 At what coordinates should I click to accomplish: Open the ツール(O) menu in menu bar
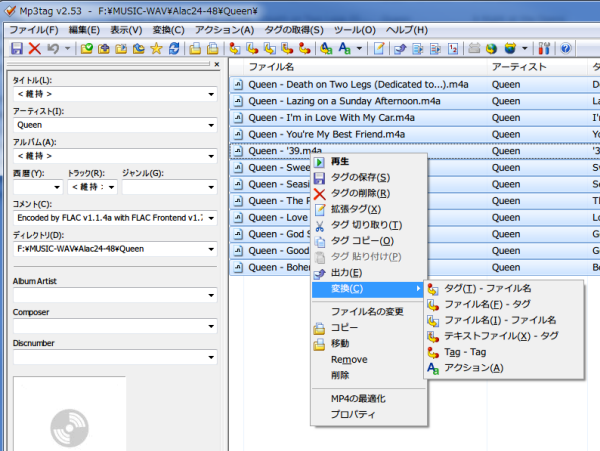(x=354, y=30)
